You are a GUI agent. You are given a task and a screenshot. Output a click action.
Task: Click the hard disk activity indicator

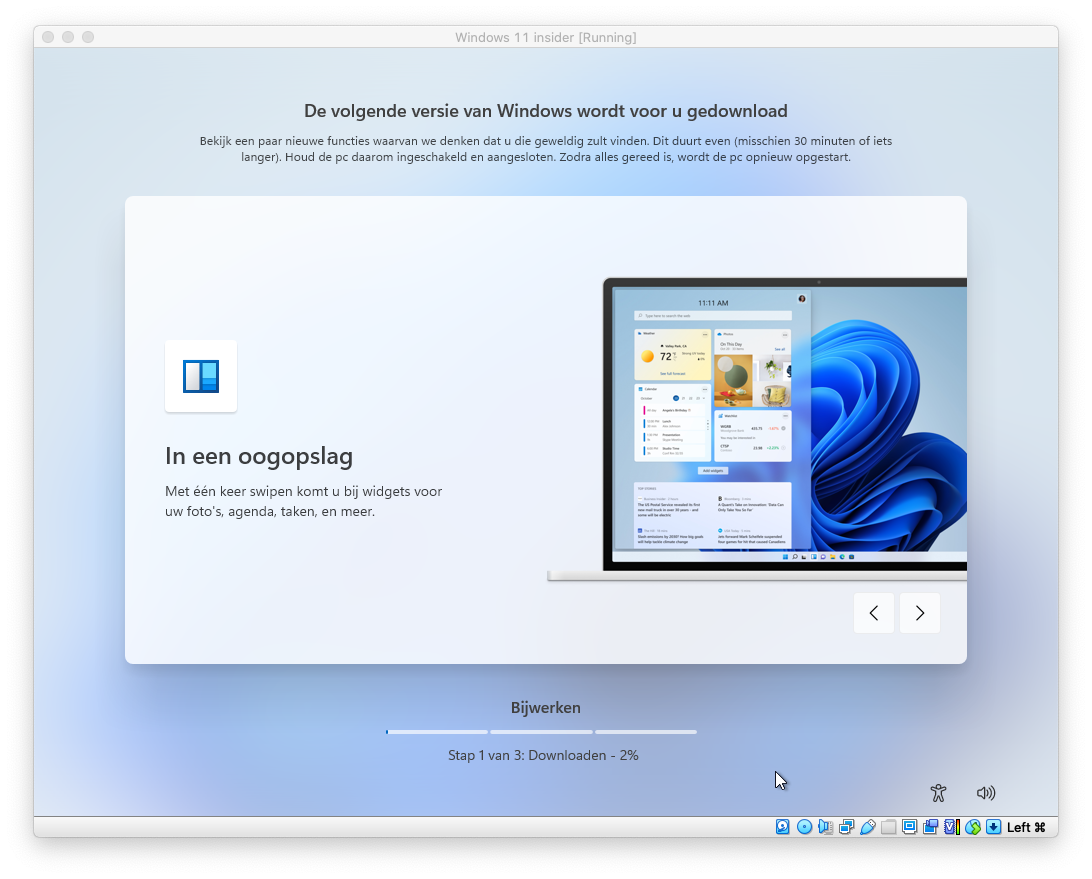pos(783,827)
